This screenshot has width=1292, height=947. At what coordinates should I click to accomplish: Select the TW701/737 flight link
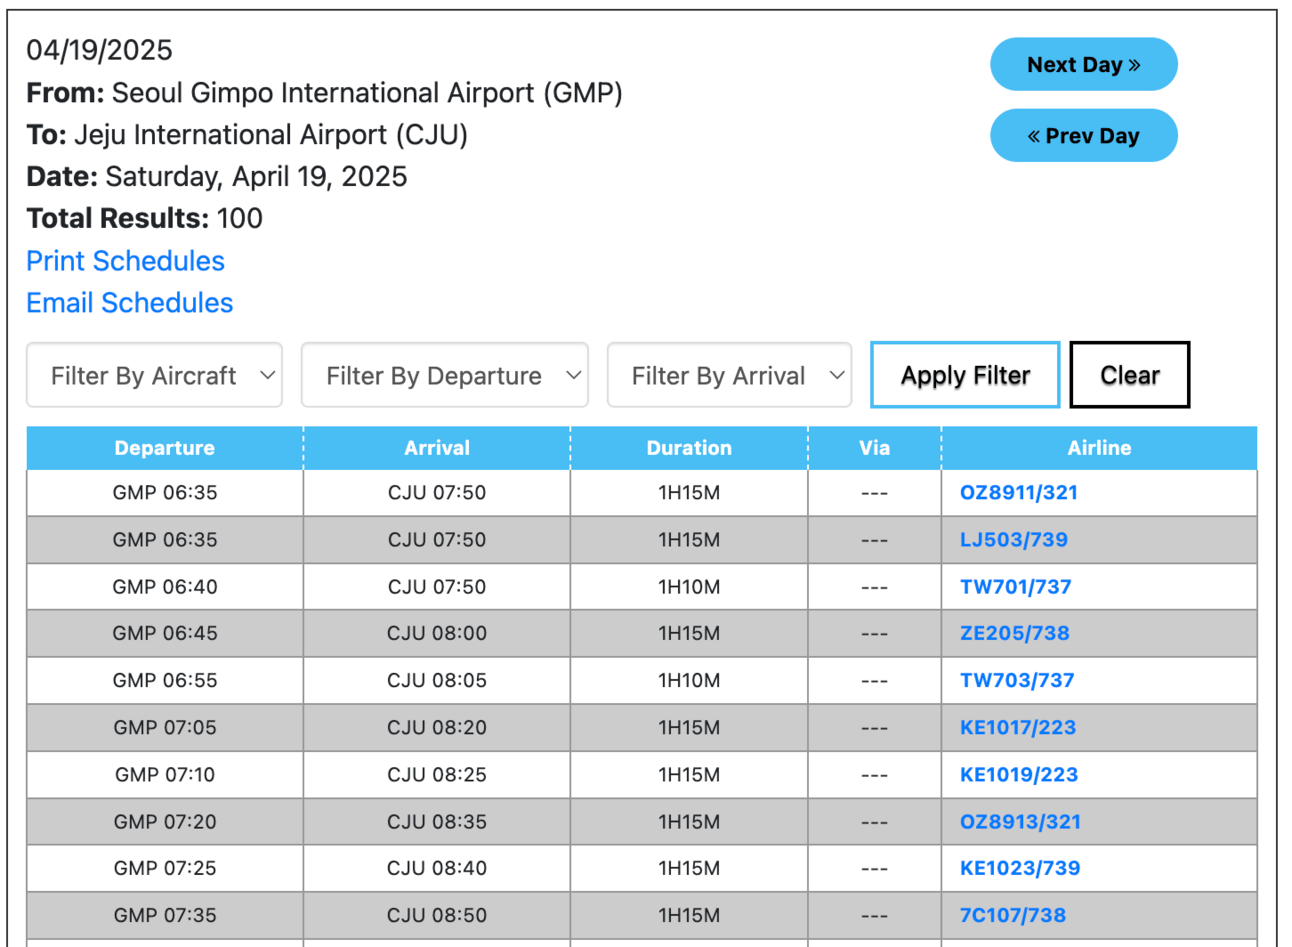[x=1015, y=587]
